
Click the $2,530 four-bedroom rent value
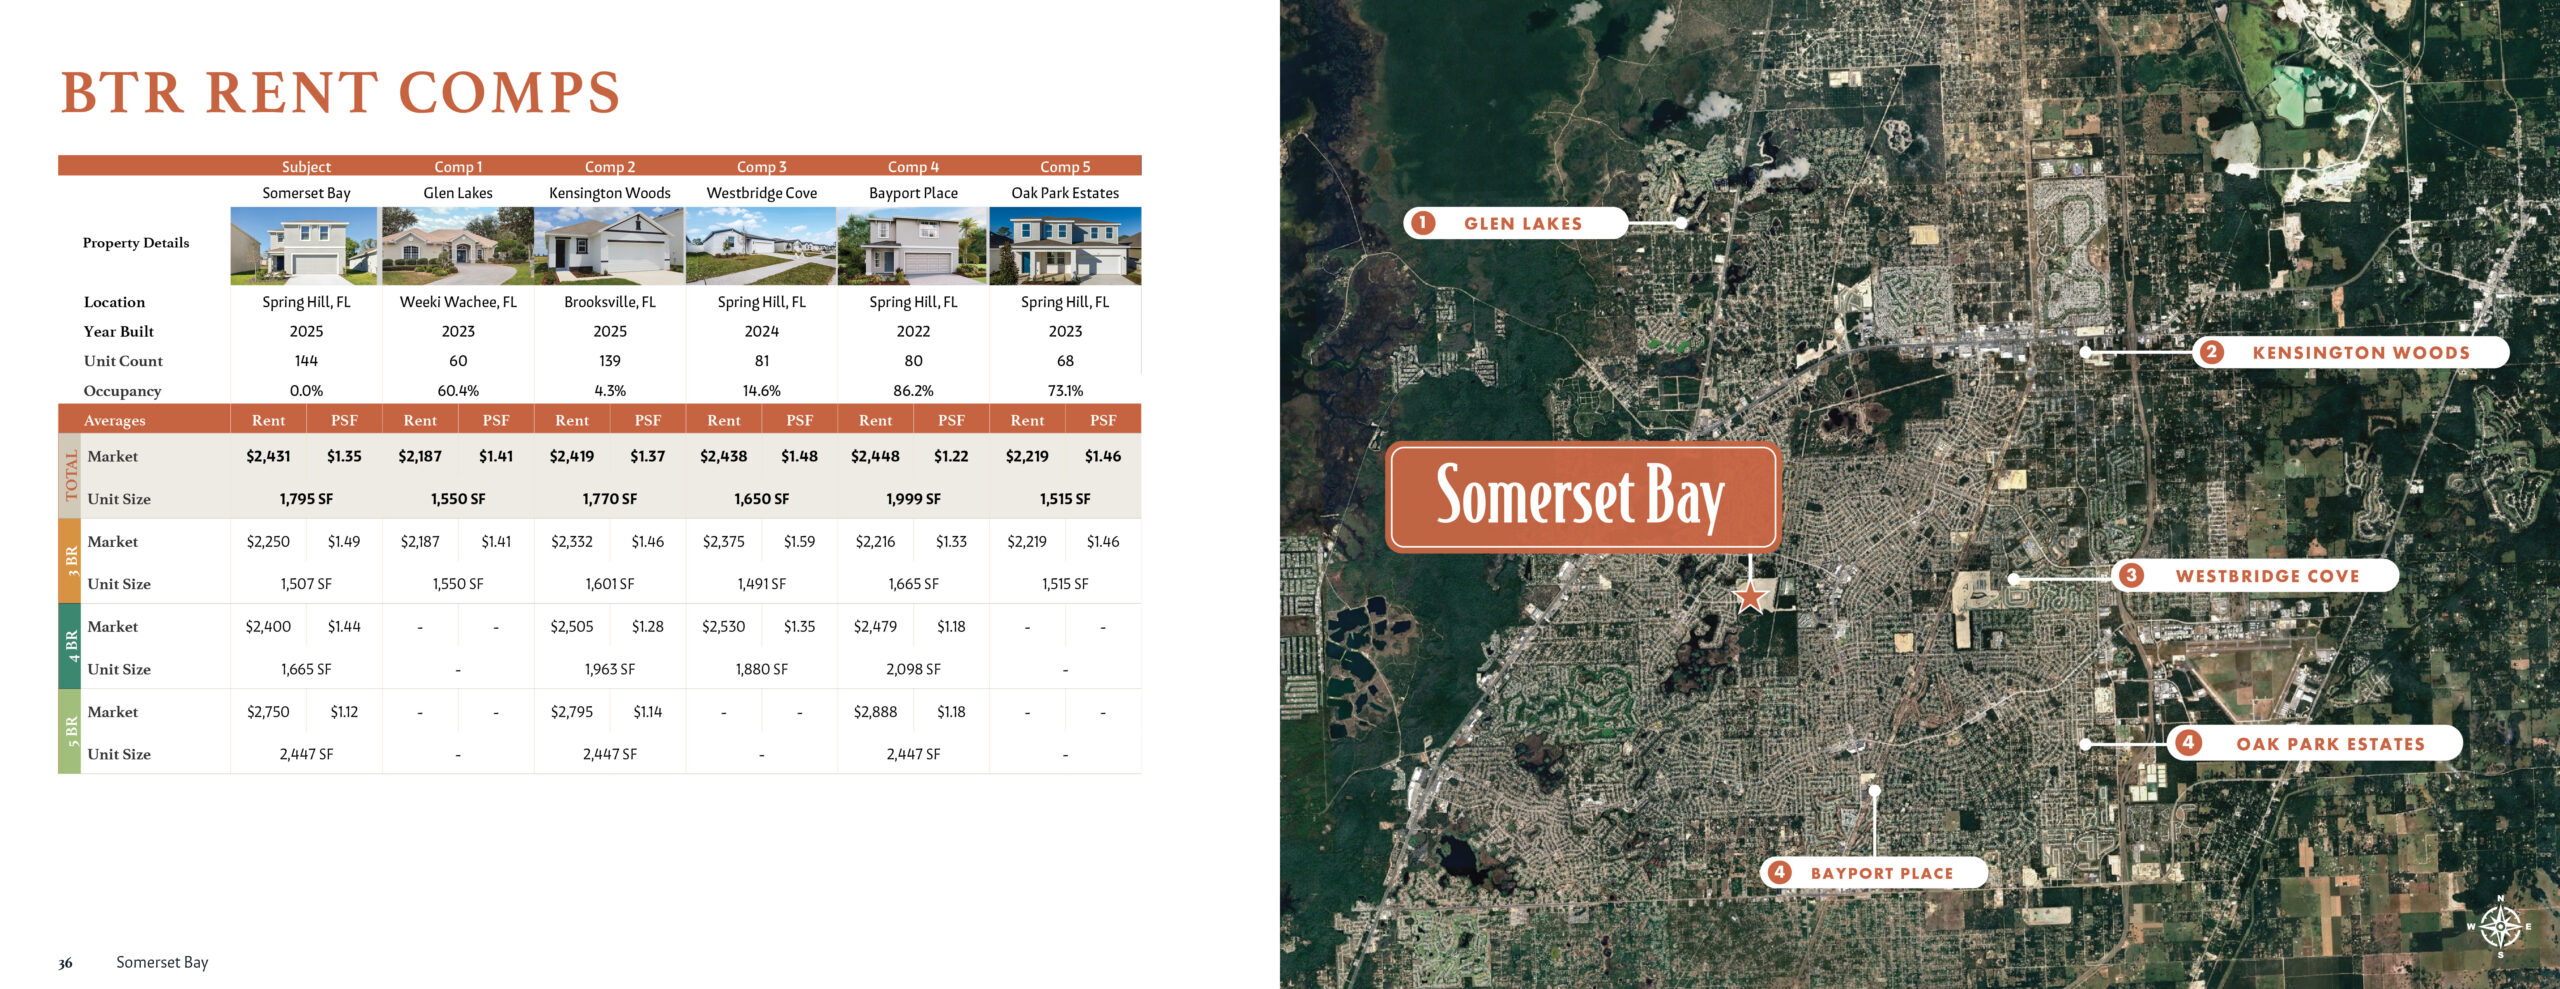(723, 627)
